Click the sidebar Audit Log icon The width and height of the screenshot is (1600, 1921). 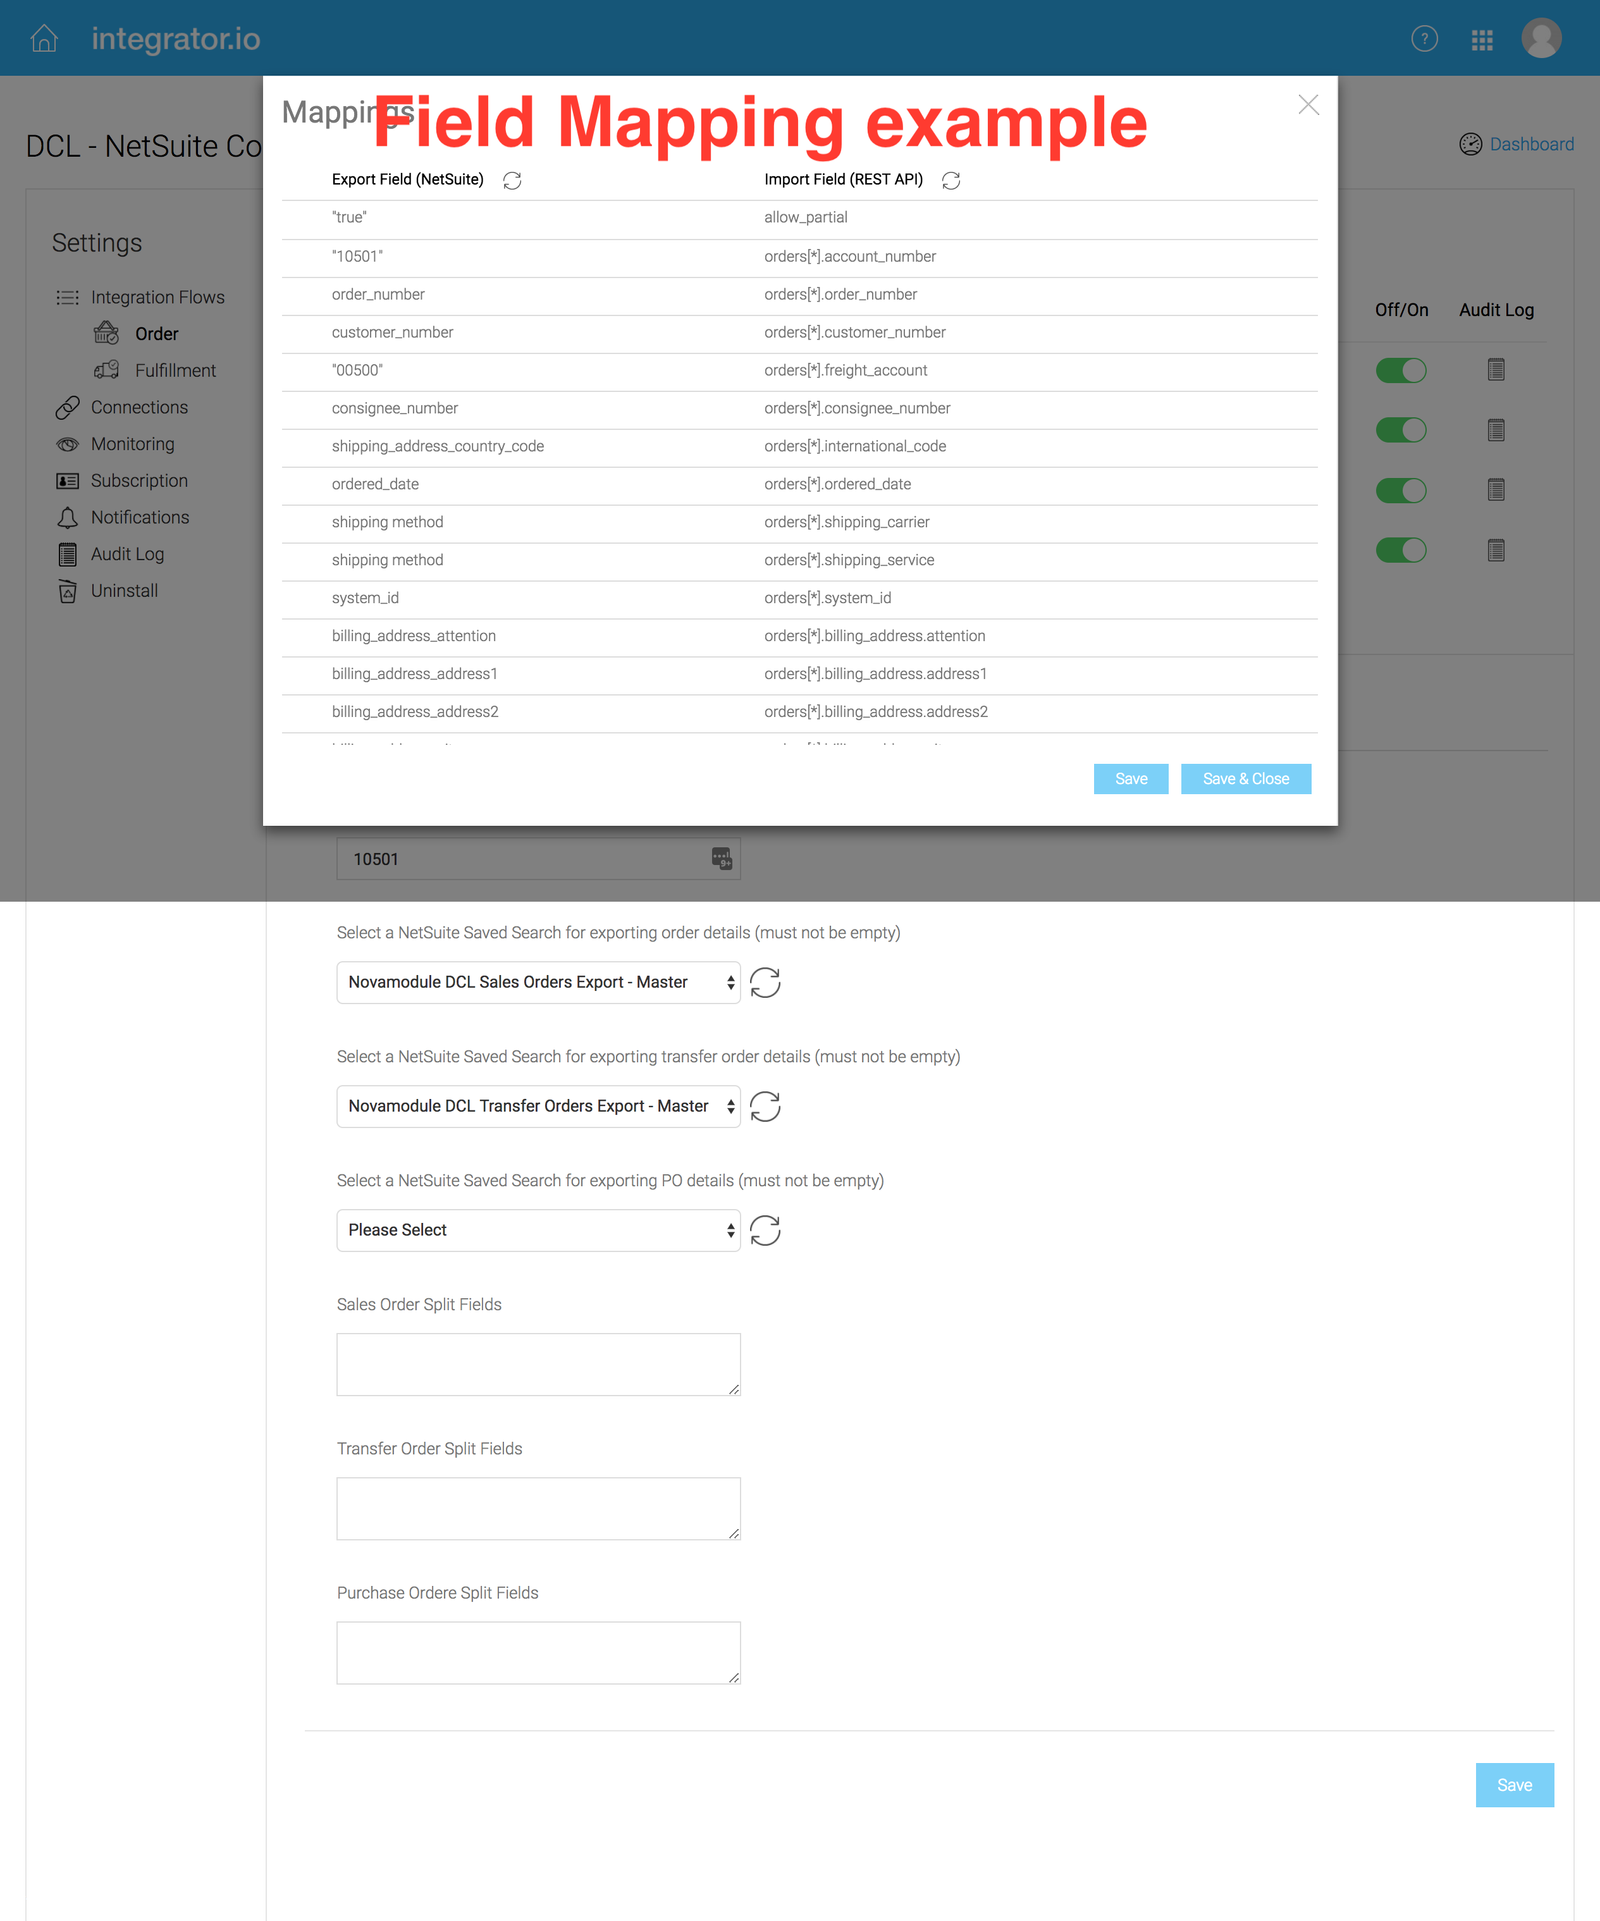coord(67,554)
